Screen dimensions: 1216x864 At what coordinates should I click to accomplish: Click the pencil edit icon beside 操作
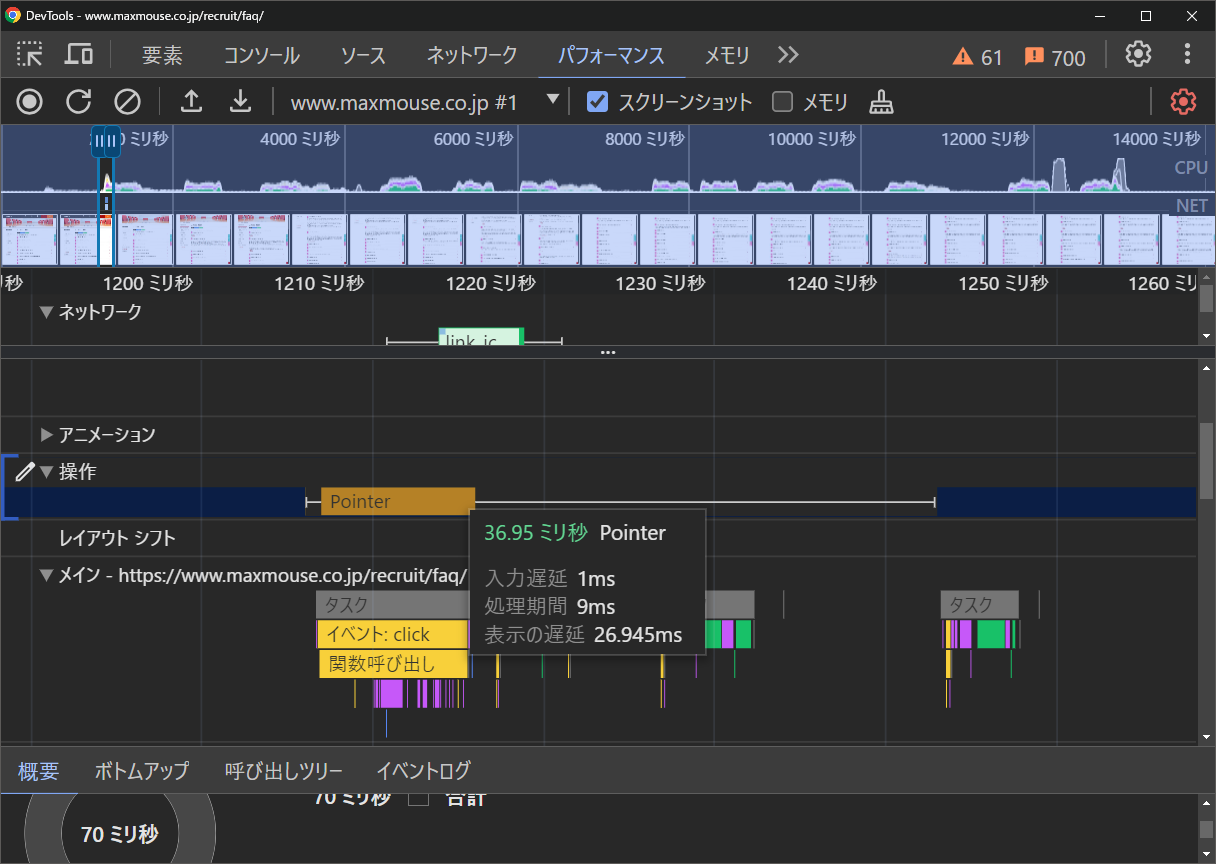[25, 471]
